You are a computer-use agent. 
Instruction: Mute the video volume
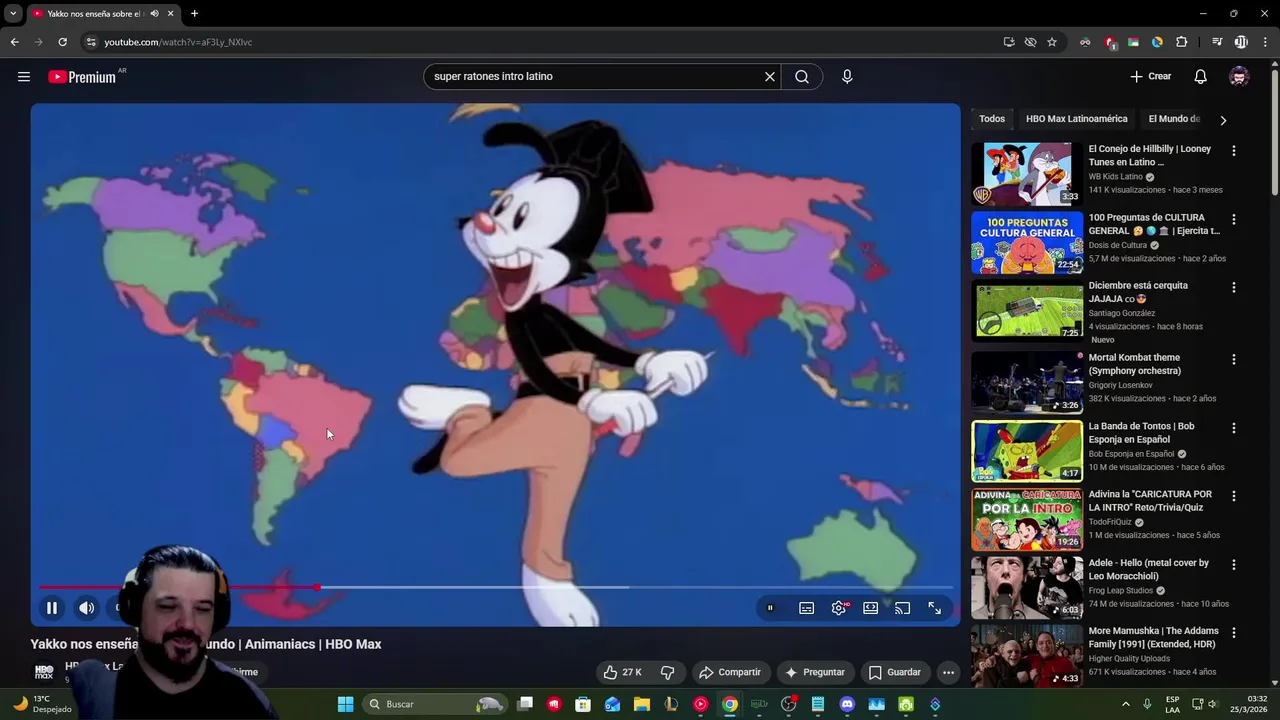(x=87, y=607)
